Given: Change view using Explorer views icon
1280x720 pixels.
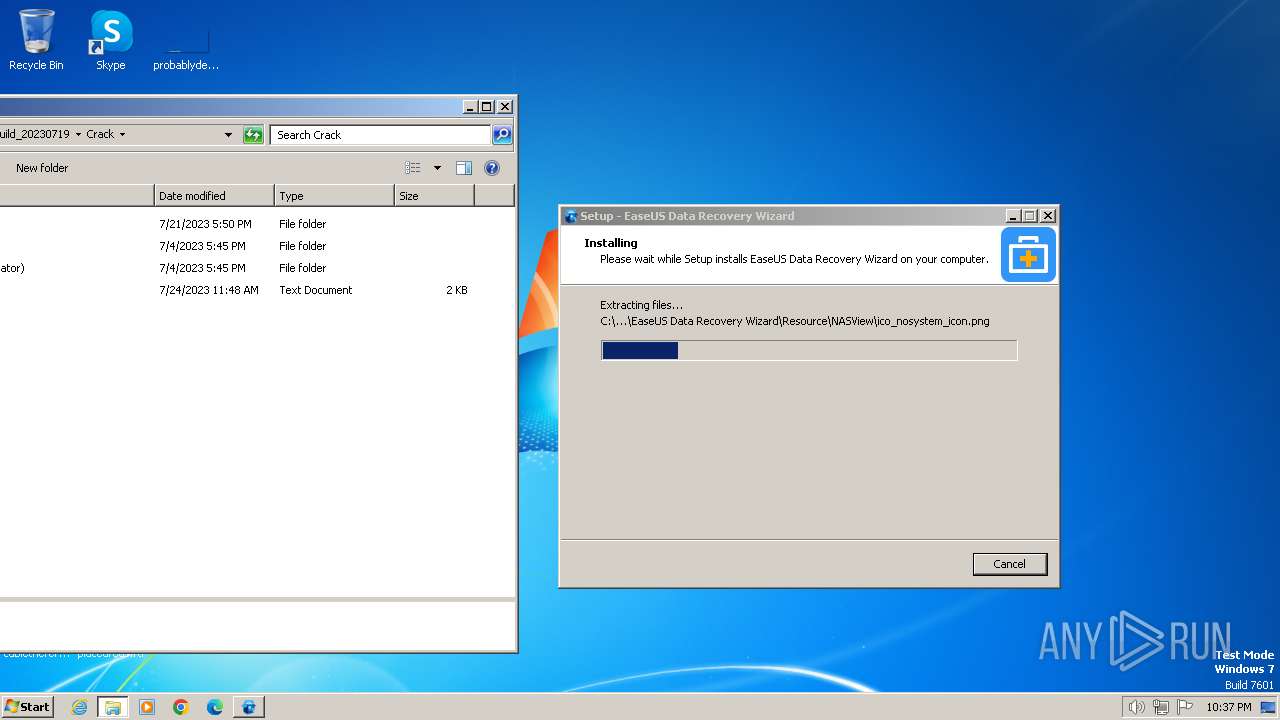Looking at the screenshot, I should 413,168.
